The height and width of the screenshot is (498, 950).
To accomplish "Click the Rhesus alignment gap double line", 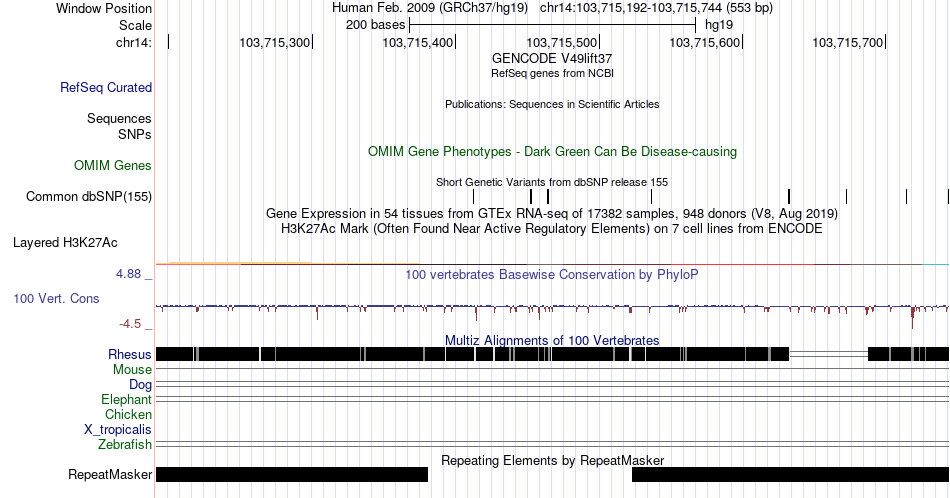I will (x=828, y=354).
